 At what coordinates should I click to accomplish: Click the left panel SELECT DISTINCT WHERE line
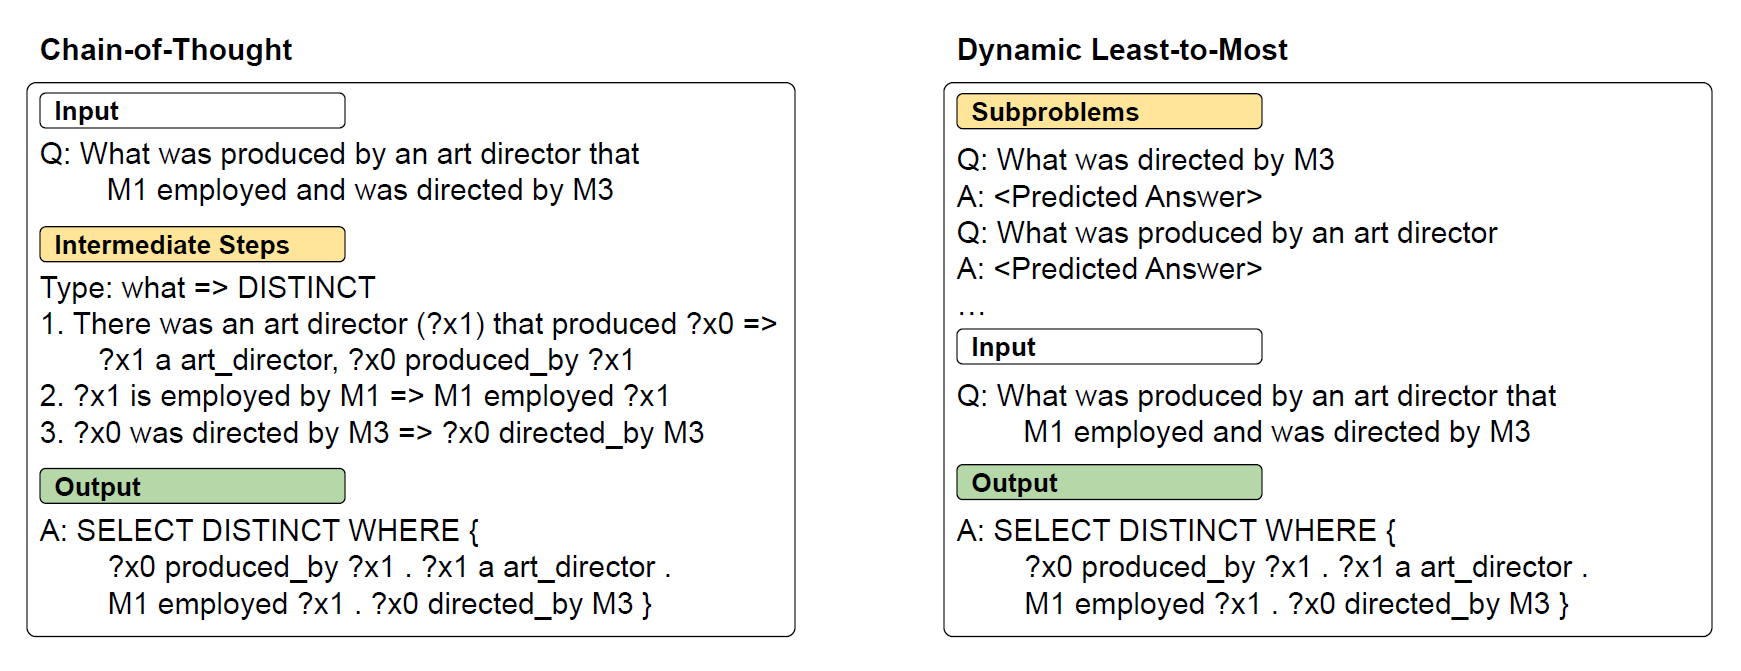[260, 531]
